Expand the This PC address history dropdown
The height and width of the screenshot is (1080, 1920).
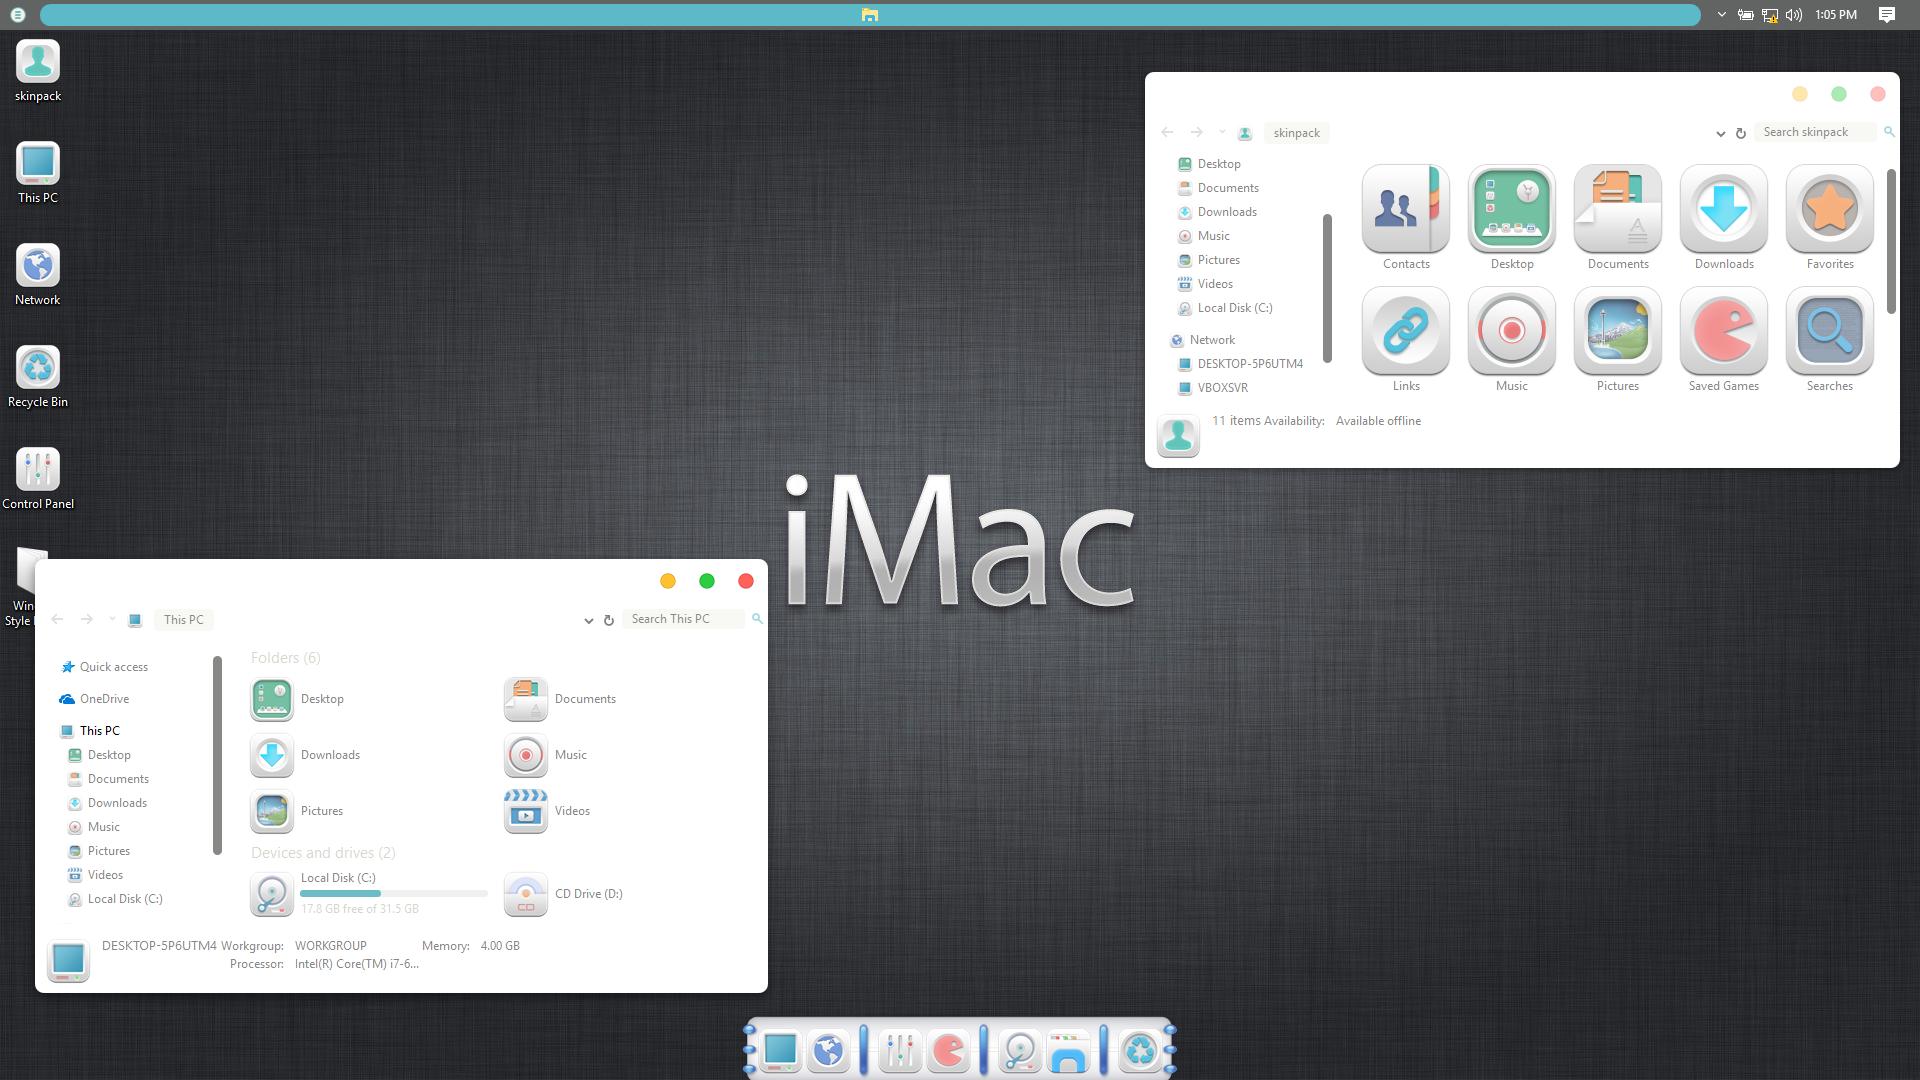[588, 621]
